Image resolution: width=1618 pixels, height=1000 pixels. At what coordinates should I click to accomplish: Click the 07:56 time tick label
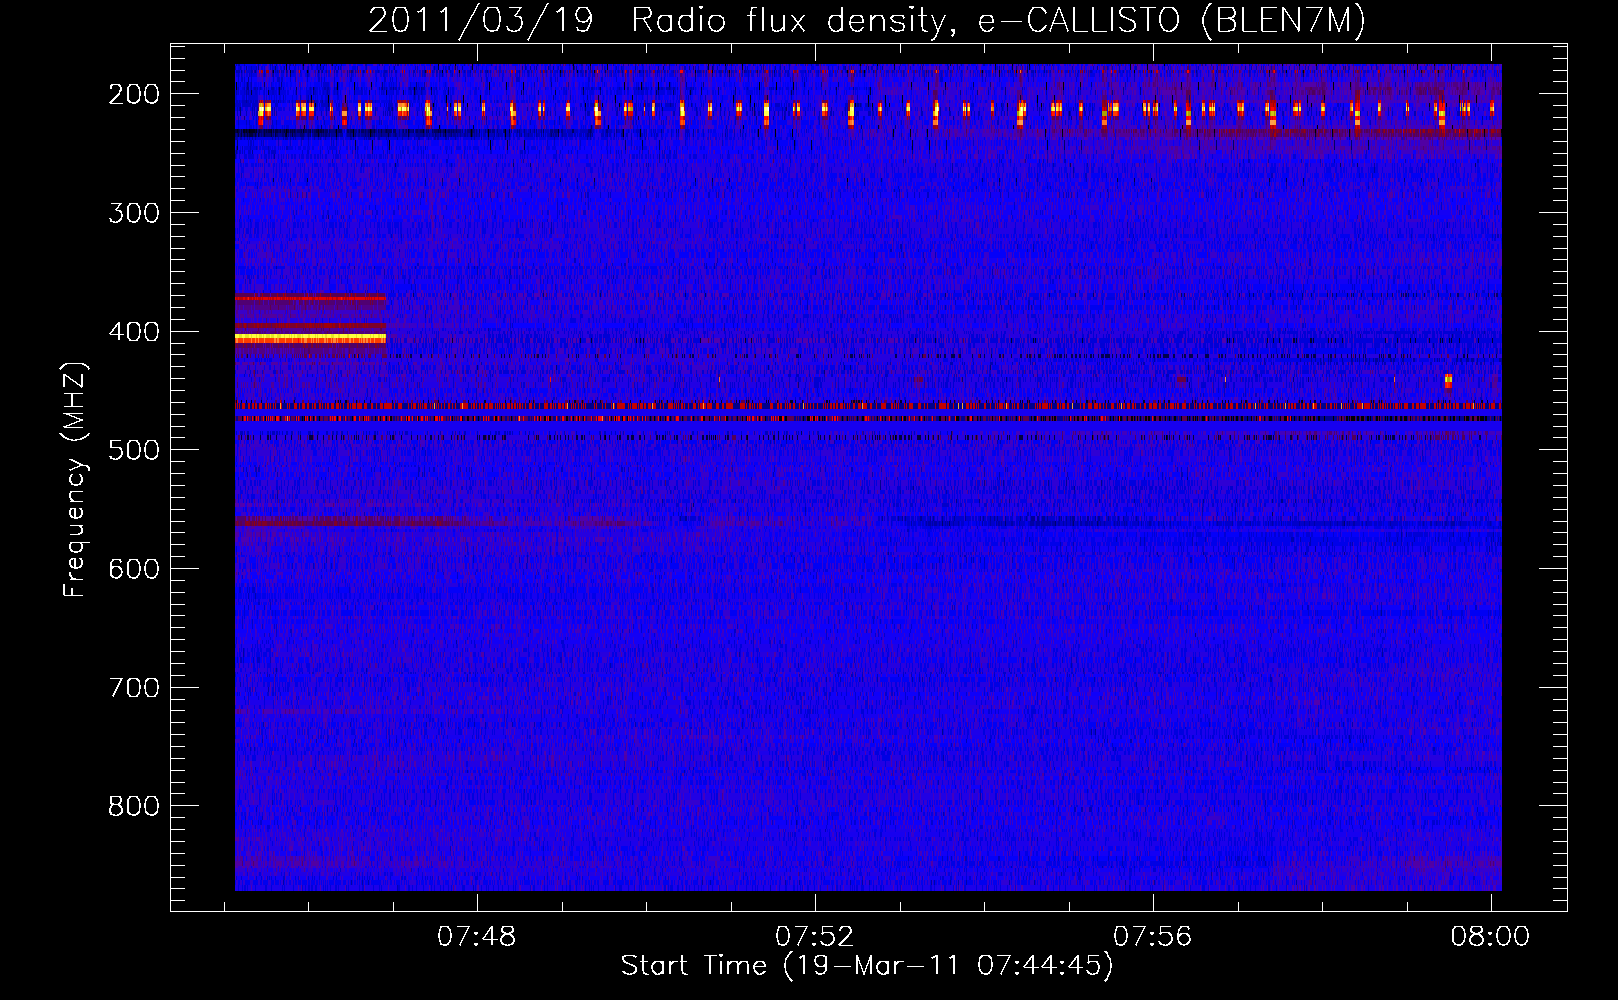click(1153, 937)
